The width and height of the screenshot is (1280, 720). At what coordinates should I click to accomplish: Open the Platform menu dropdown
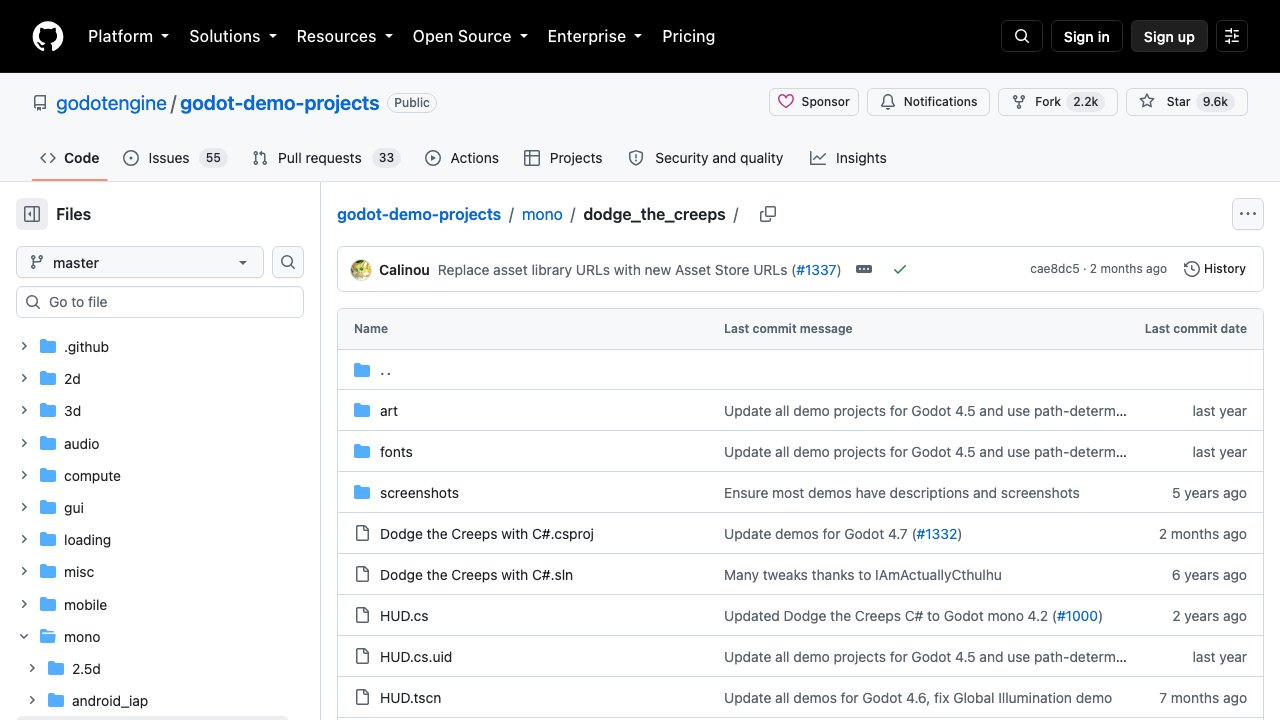[128, 36]
